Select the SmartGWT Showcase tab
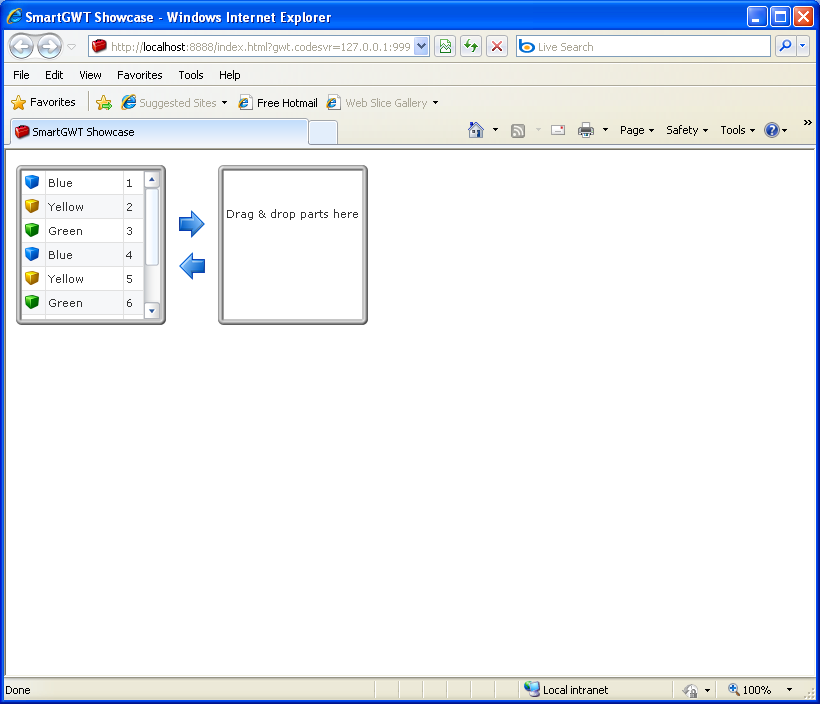The width and height of the screenshot is (820, 704). pyautogui.click(x=159, y=132)
